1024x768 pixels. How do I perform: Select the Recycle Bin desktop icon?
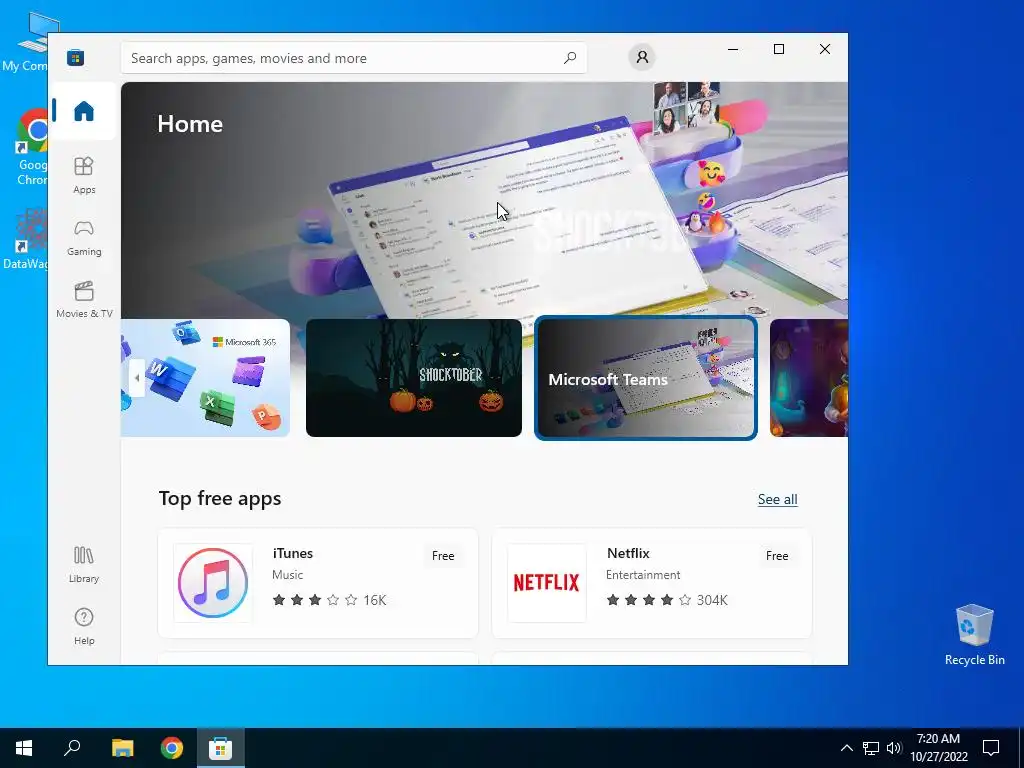click(974, 635)
